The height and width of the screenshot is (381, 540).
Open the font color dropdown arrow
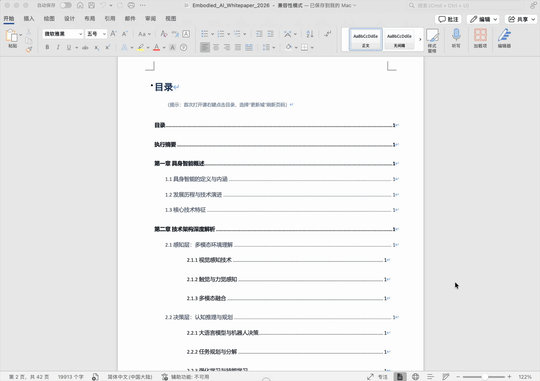click(164, 48)
